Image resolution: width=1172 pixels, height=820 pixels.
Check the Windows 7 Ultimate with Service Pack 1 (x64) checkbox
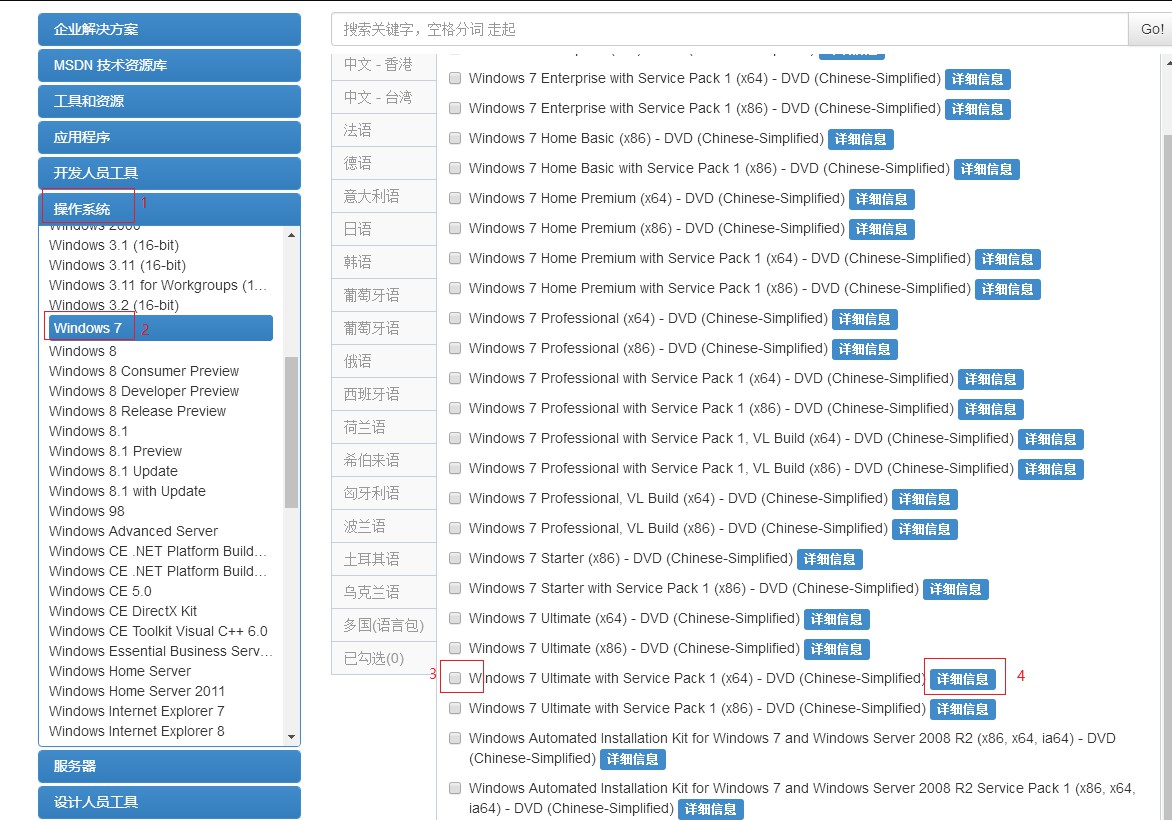pyautogui.click(x=455, y=678)
